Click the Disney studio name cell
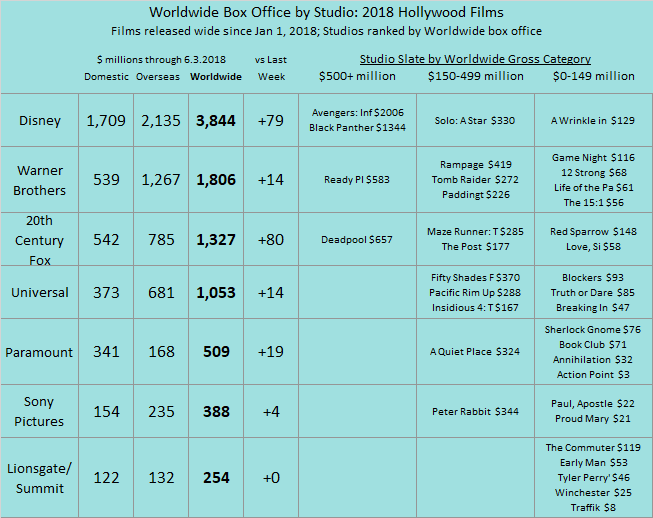Image resolution: width=653 pixels, height=518 pixels. [40, 120]
